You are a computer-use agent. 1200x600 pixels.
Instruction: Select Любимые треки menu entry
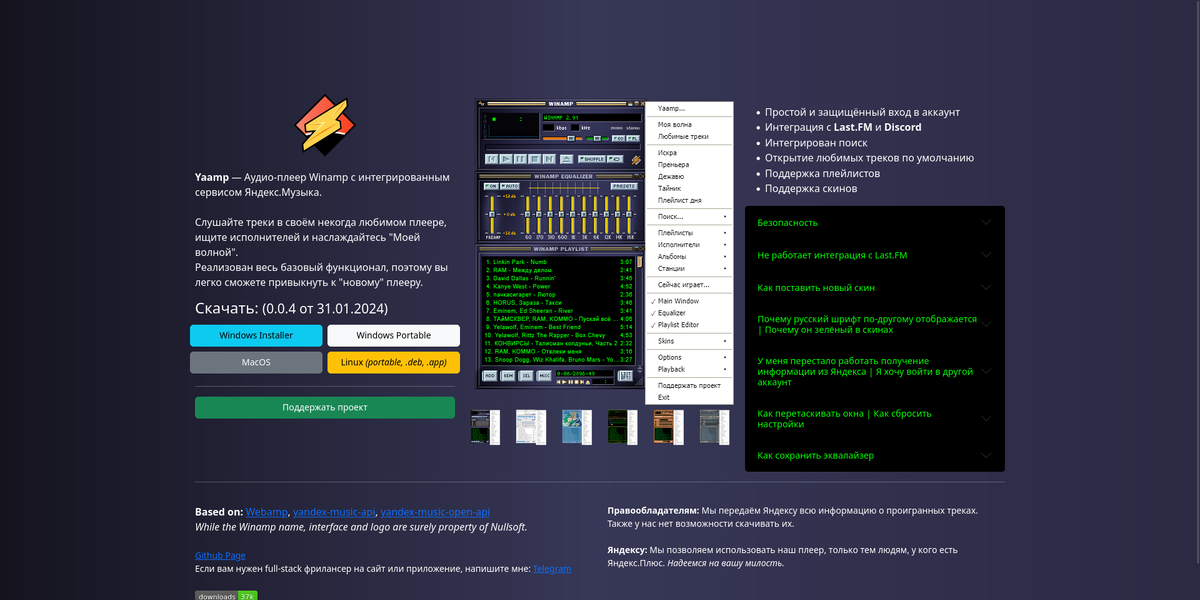coord(689,136)
